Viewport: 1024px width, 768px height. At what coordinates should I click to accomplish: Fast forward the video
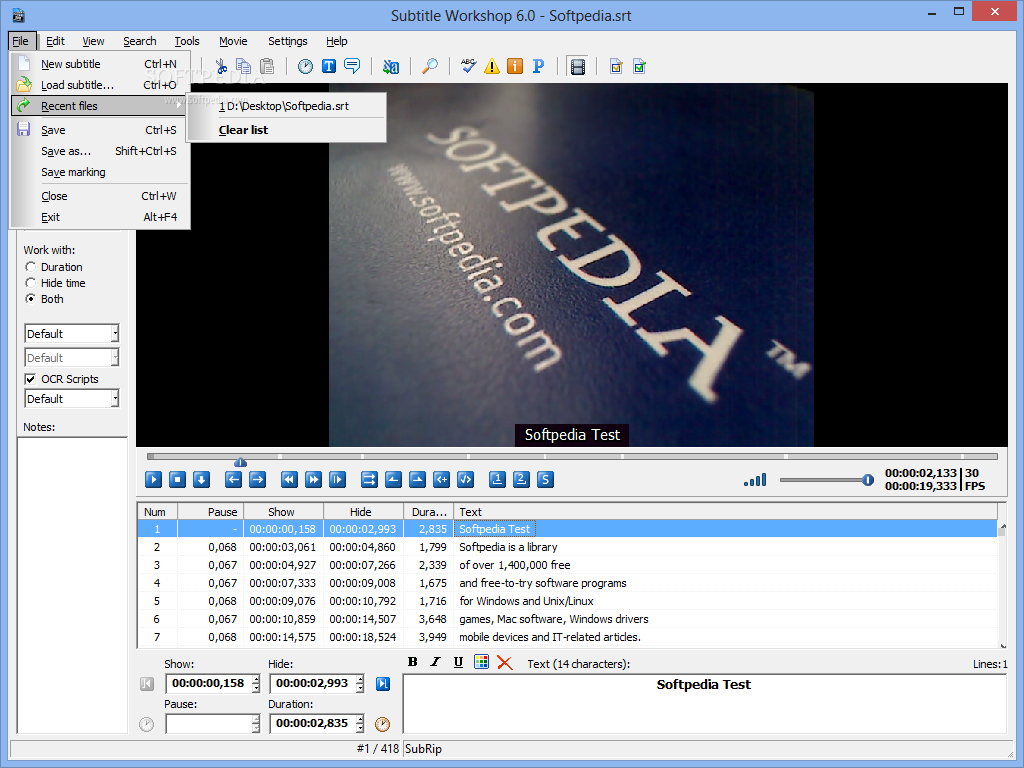pos(313,480)
